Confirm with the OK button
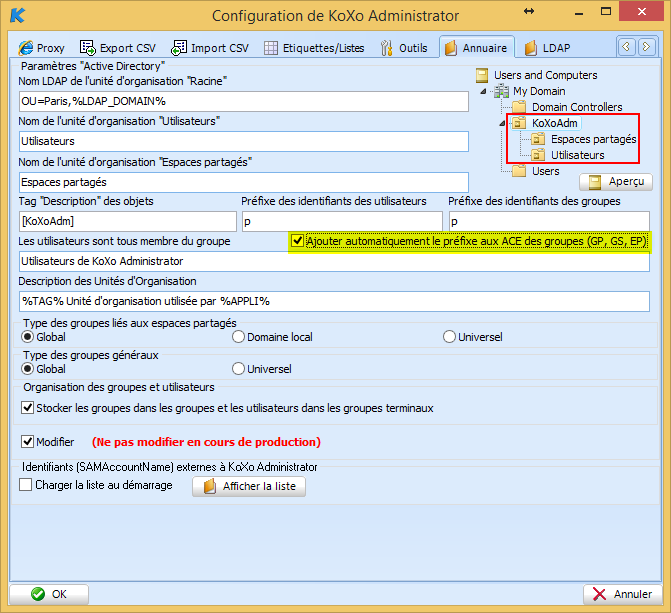Image resolution: width=671 pixels, height=613 pixels. pos(49,594)
